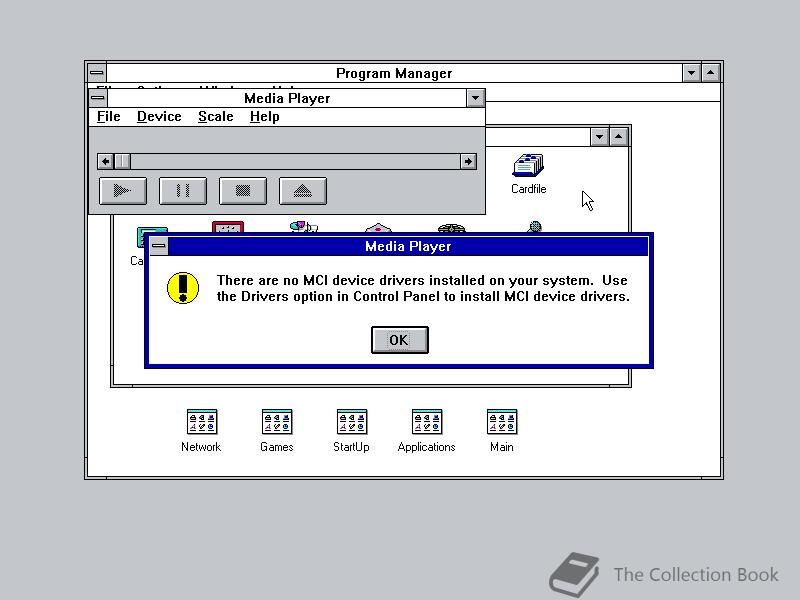
Task: Click the Media Player position slider thumb
Action: tap(122, 162)
